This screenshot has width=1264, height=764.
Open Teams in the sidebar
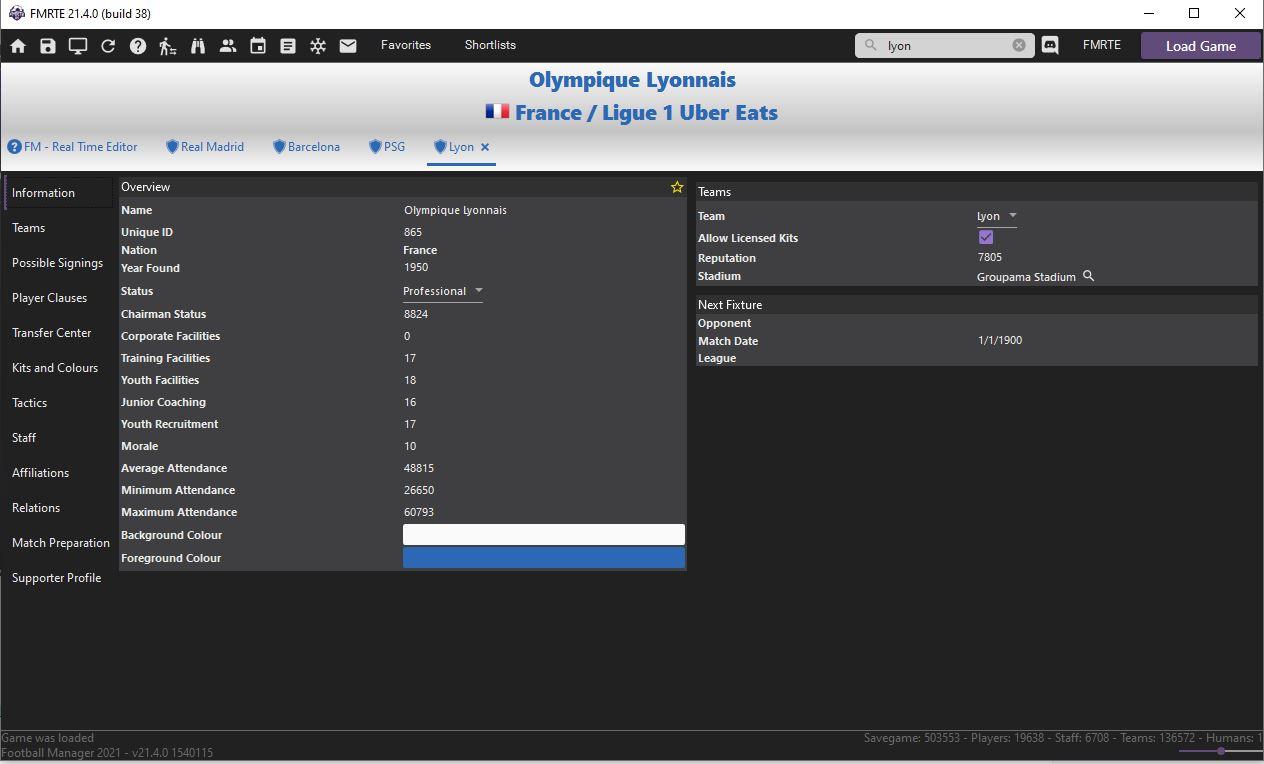28,228
